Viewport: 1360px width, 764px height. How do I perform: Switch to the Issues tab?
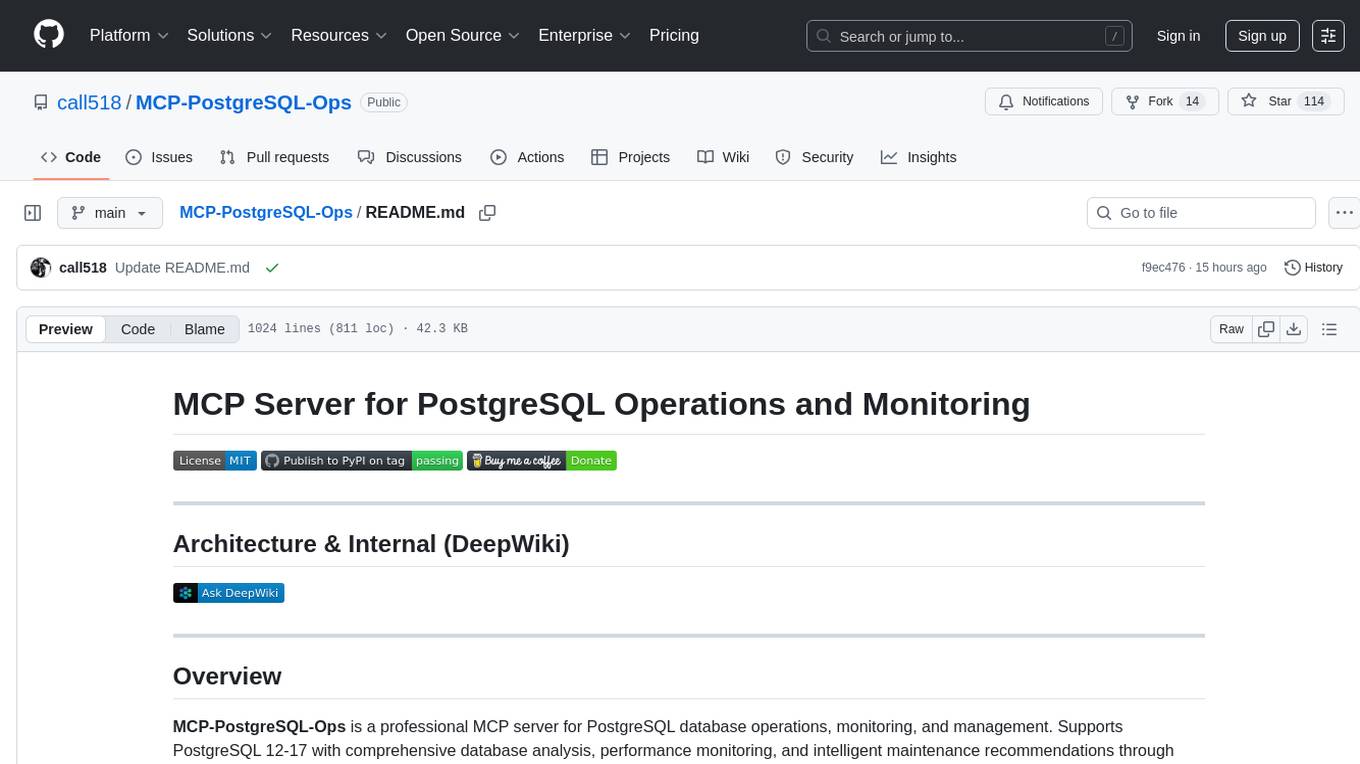click(159, 157)
